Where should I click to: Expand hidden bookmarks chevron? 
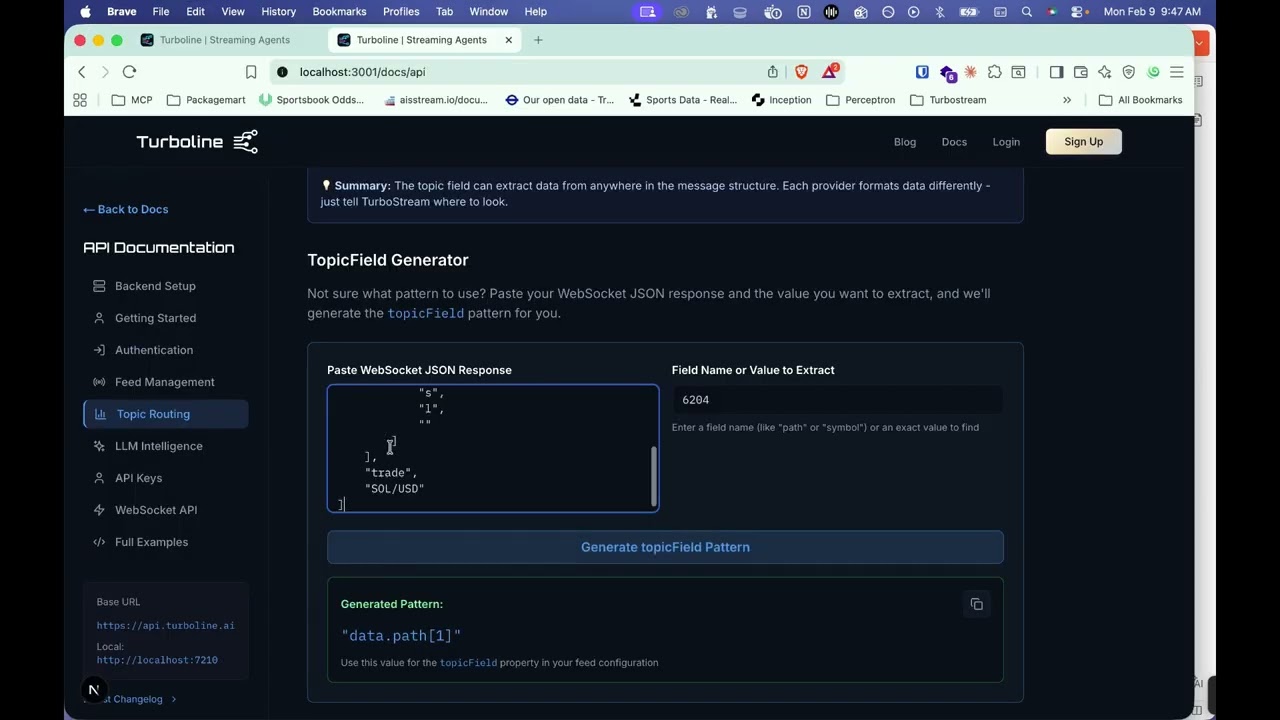1067,100
